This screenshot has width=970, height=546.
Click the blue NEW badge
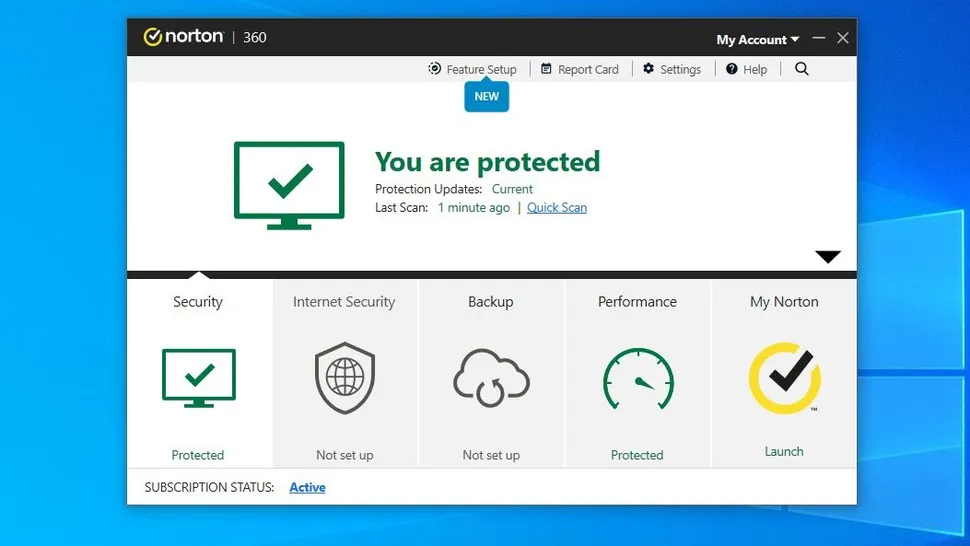point(486,97)
